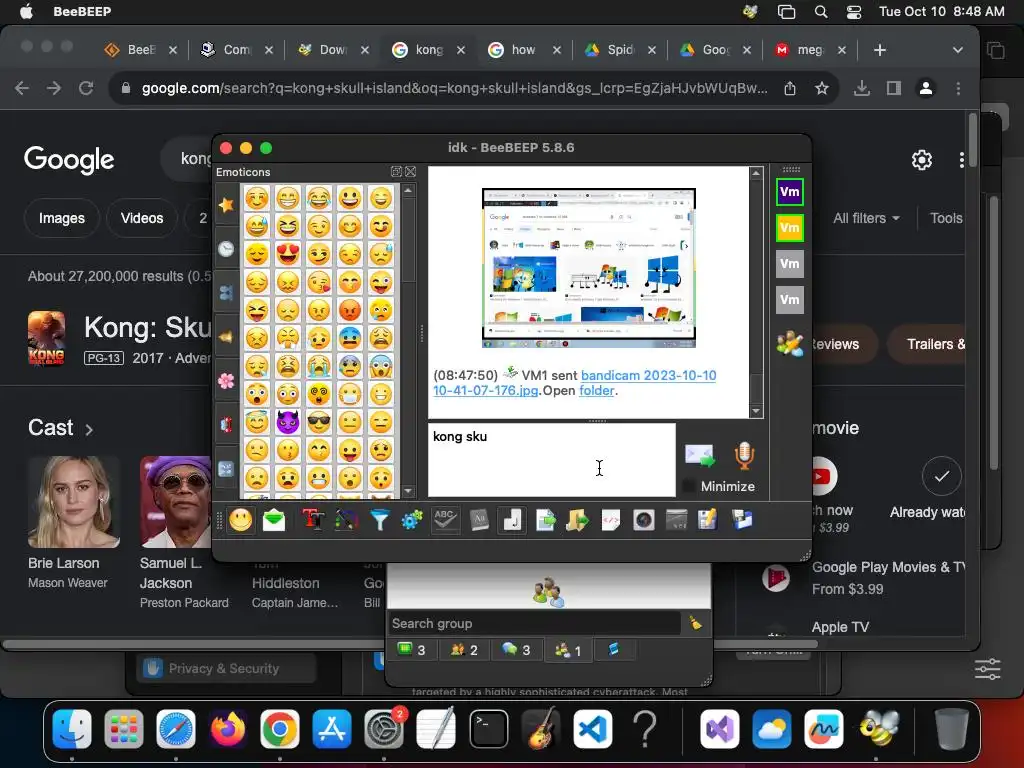Screen dimensions: 1024x768
Task: Click the group members icon below avatars
Action: pos(790,344)
